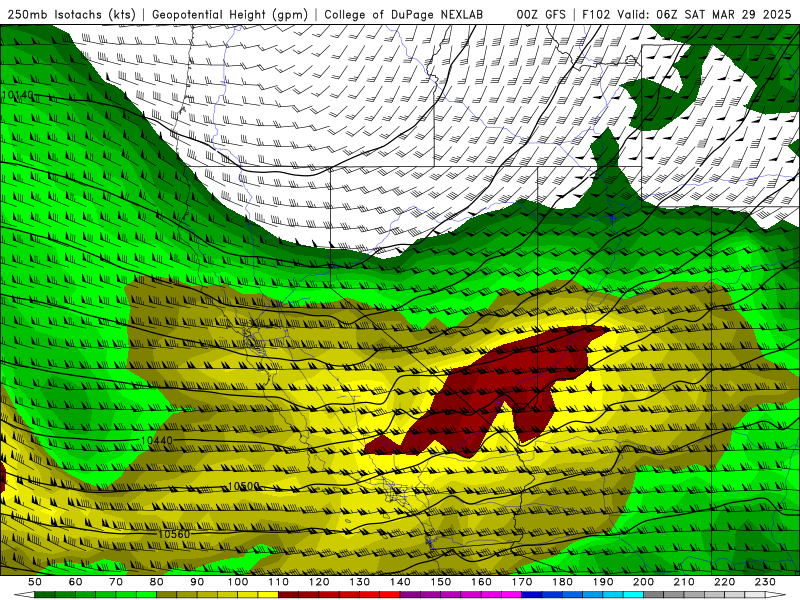Screen dimensions: 800x600
Task: Click the 130 value on the color scale
Action: (x=360, y=582)
